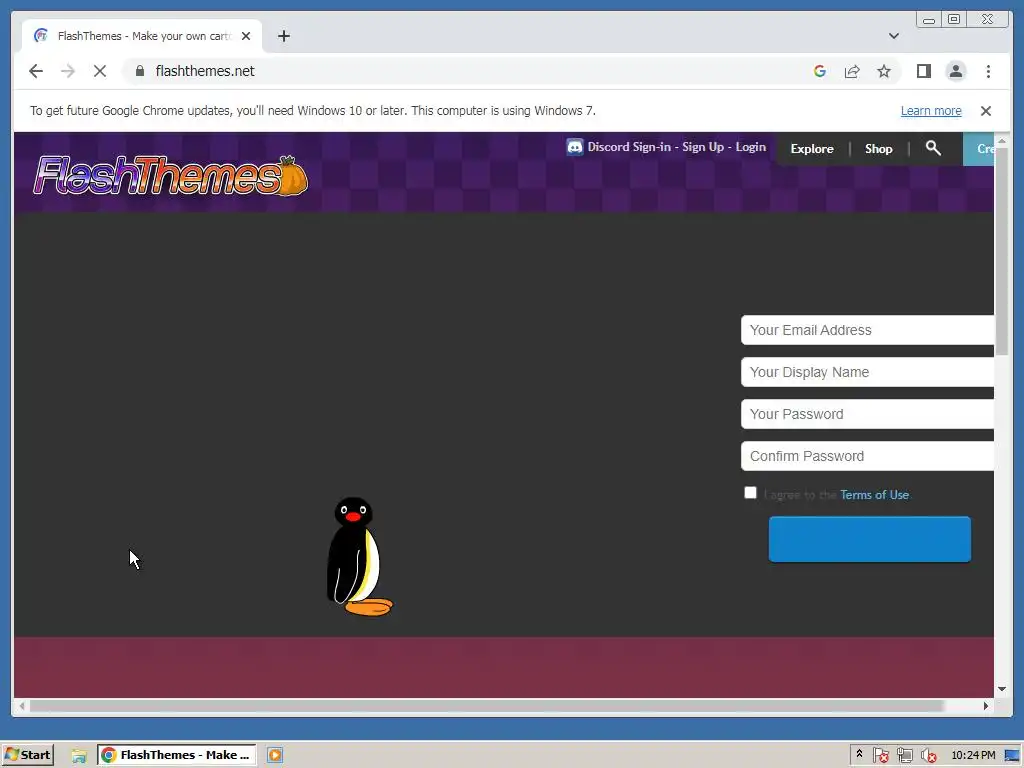Stop loading the page
1024x768 pixels.
[x=100, y=71]
